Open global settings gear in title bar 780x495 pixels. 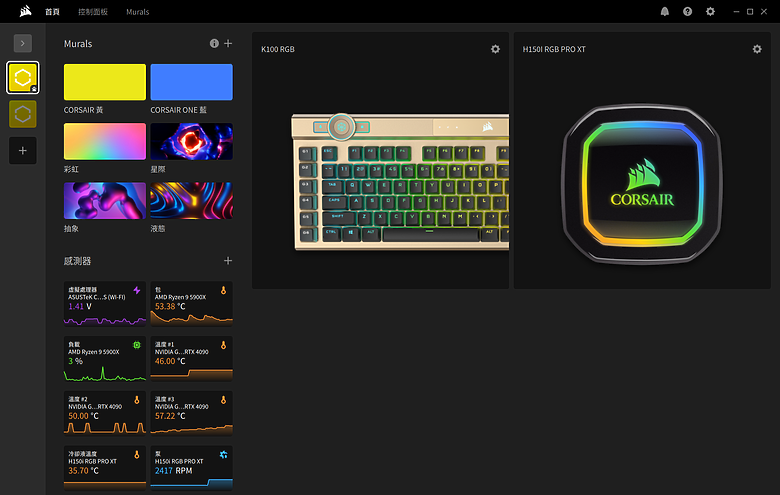click(x=710, y=11)
